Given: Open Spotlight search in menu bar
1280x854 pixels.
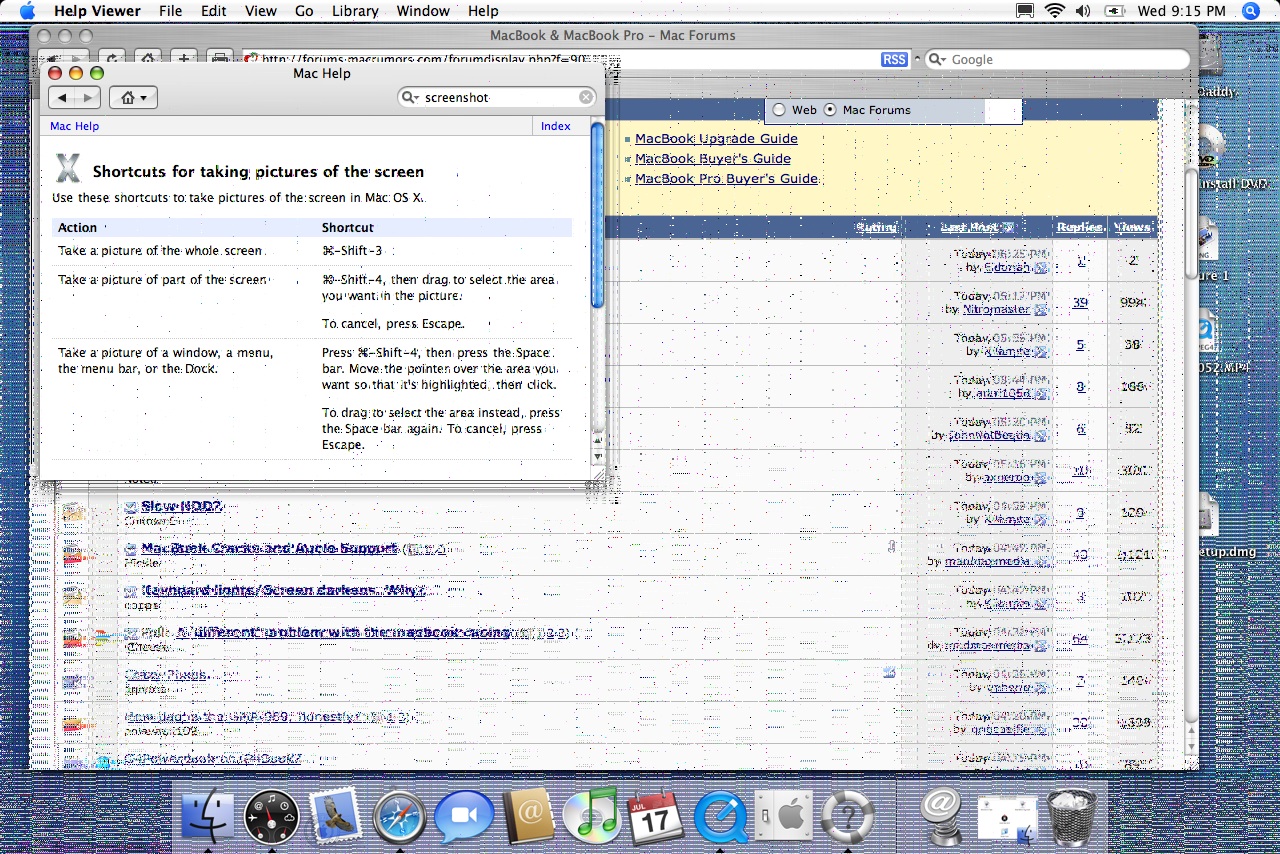Looking at the screenshot, I should click(x=1251, y=11).
